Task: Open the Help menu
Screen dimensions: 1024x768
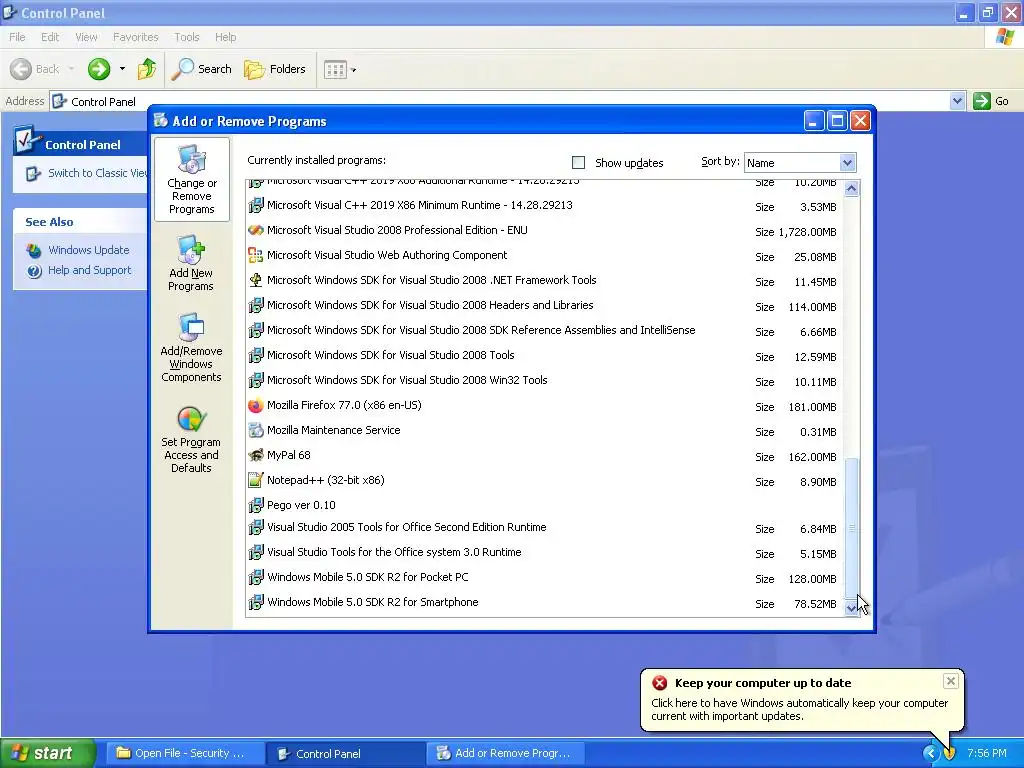Action: pos(225,37)
